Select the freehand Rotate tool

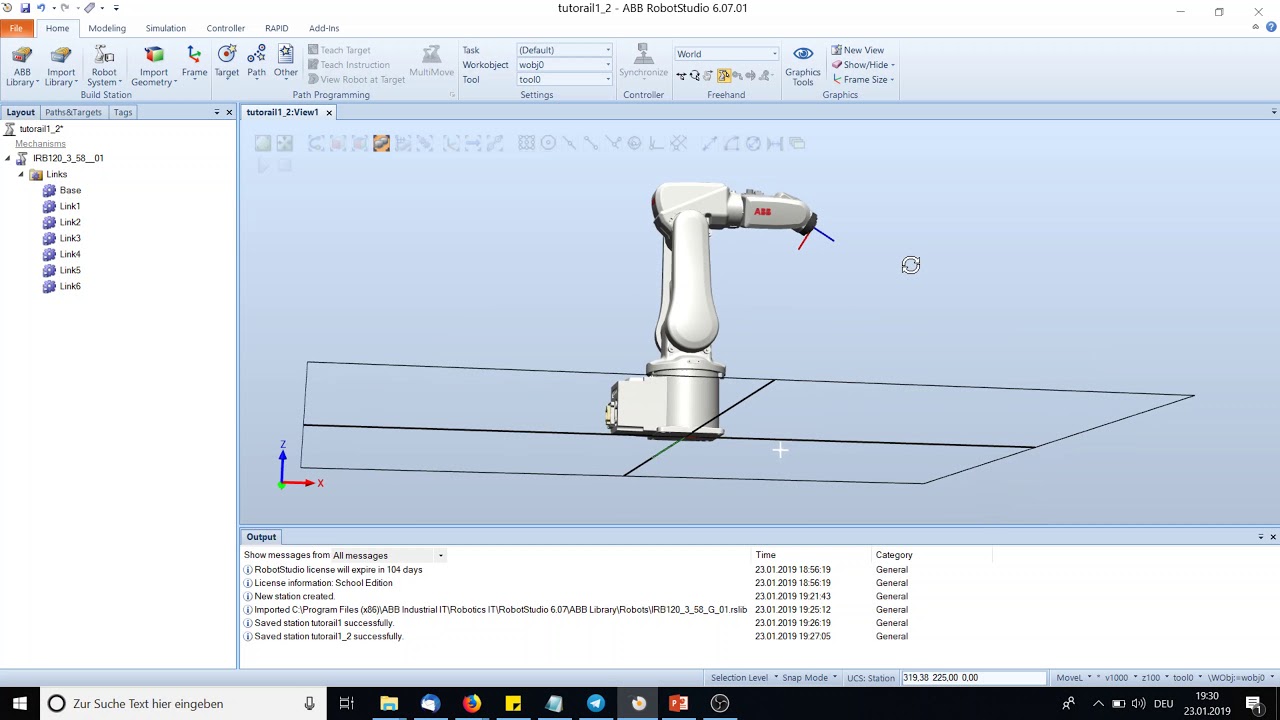(695, 76)
